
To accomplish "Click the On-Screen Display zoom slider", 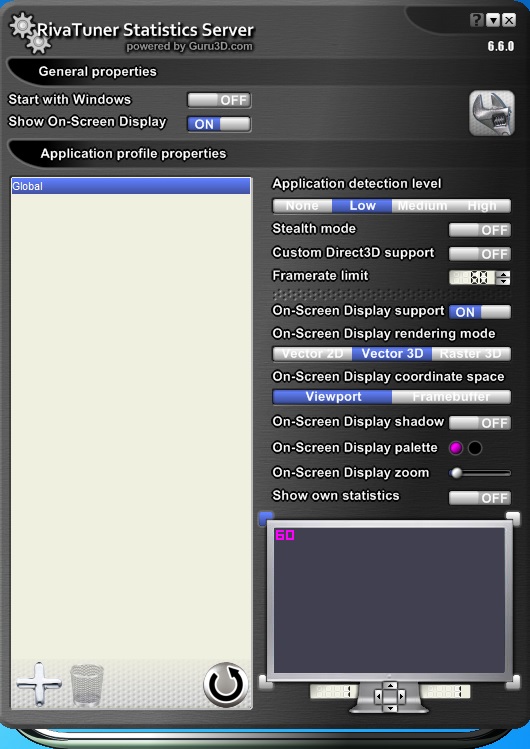I will [x=480, y=473].
